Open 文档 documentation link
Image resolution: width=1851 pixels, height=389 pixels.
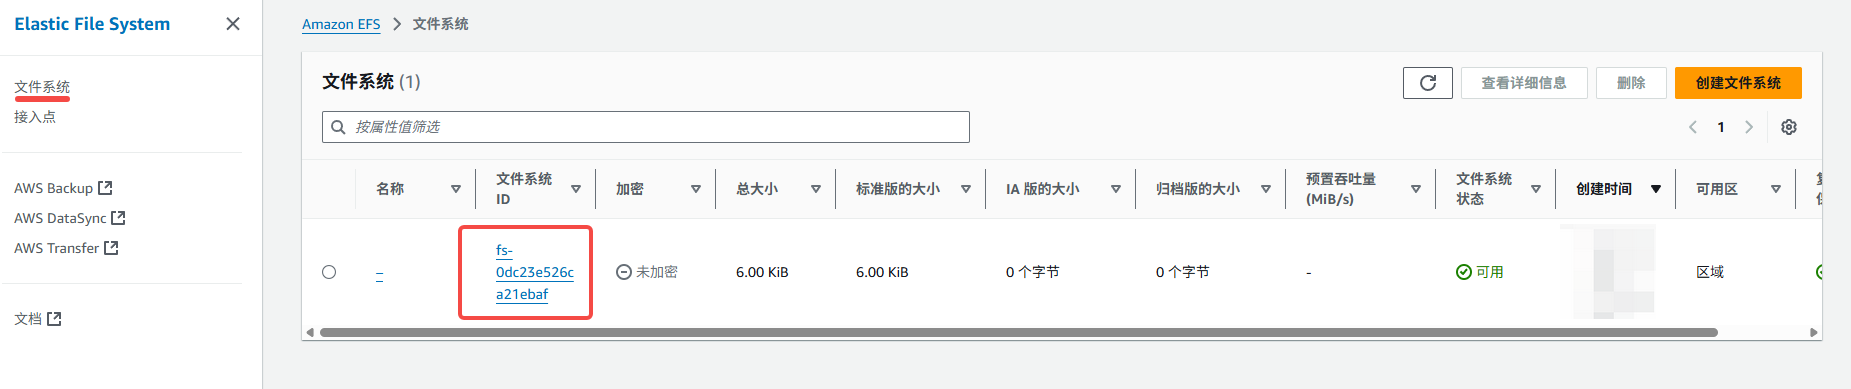click(38, 319)
